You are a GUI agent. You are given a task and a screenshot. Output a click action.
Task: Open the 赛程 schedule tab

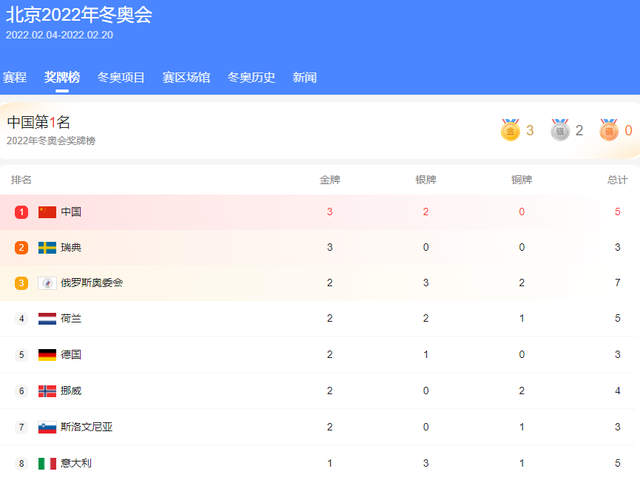15,77
